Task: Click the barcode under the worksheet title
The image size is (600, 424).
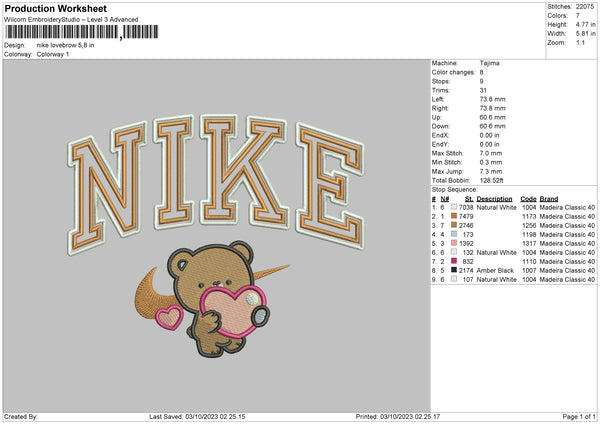Action: coord(82,32)
